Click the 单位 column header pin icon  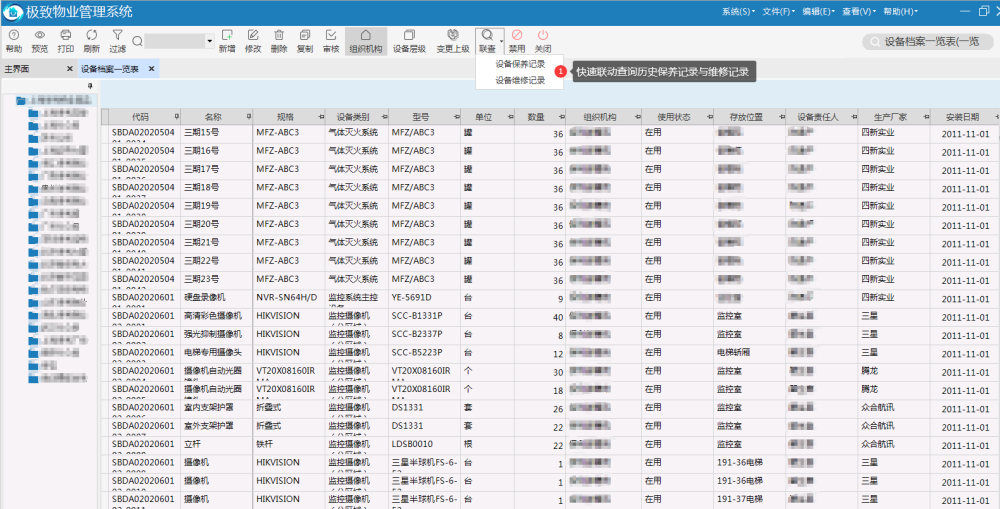point(510,117)
